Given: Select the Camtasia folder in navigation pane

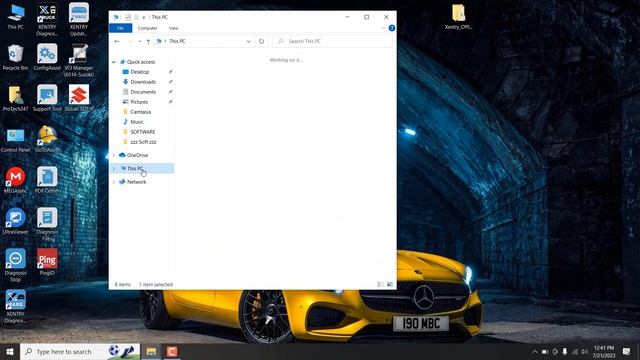Looking at the screenshot, I should coord(141,112).
